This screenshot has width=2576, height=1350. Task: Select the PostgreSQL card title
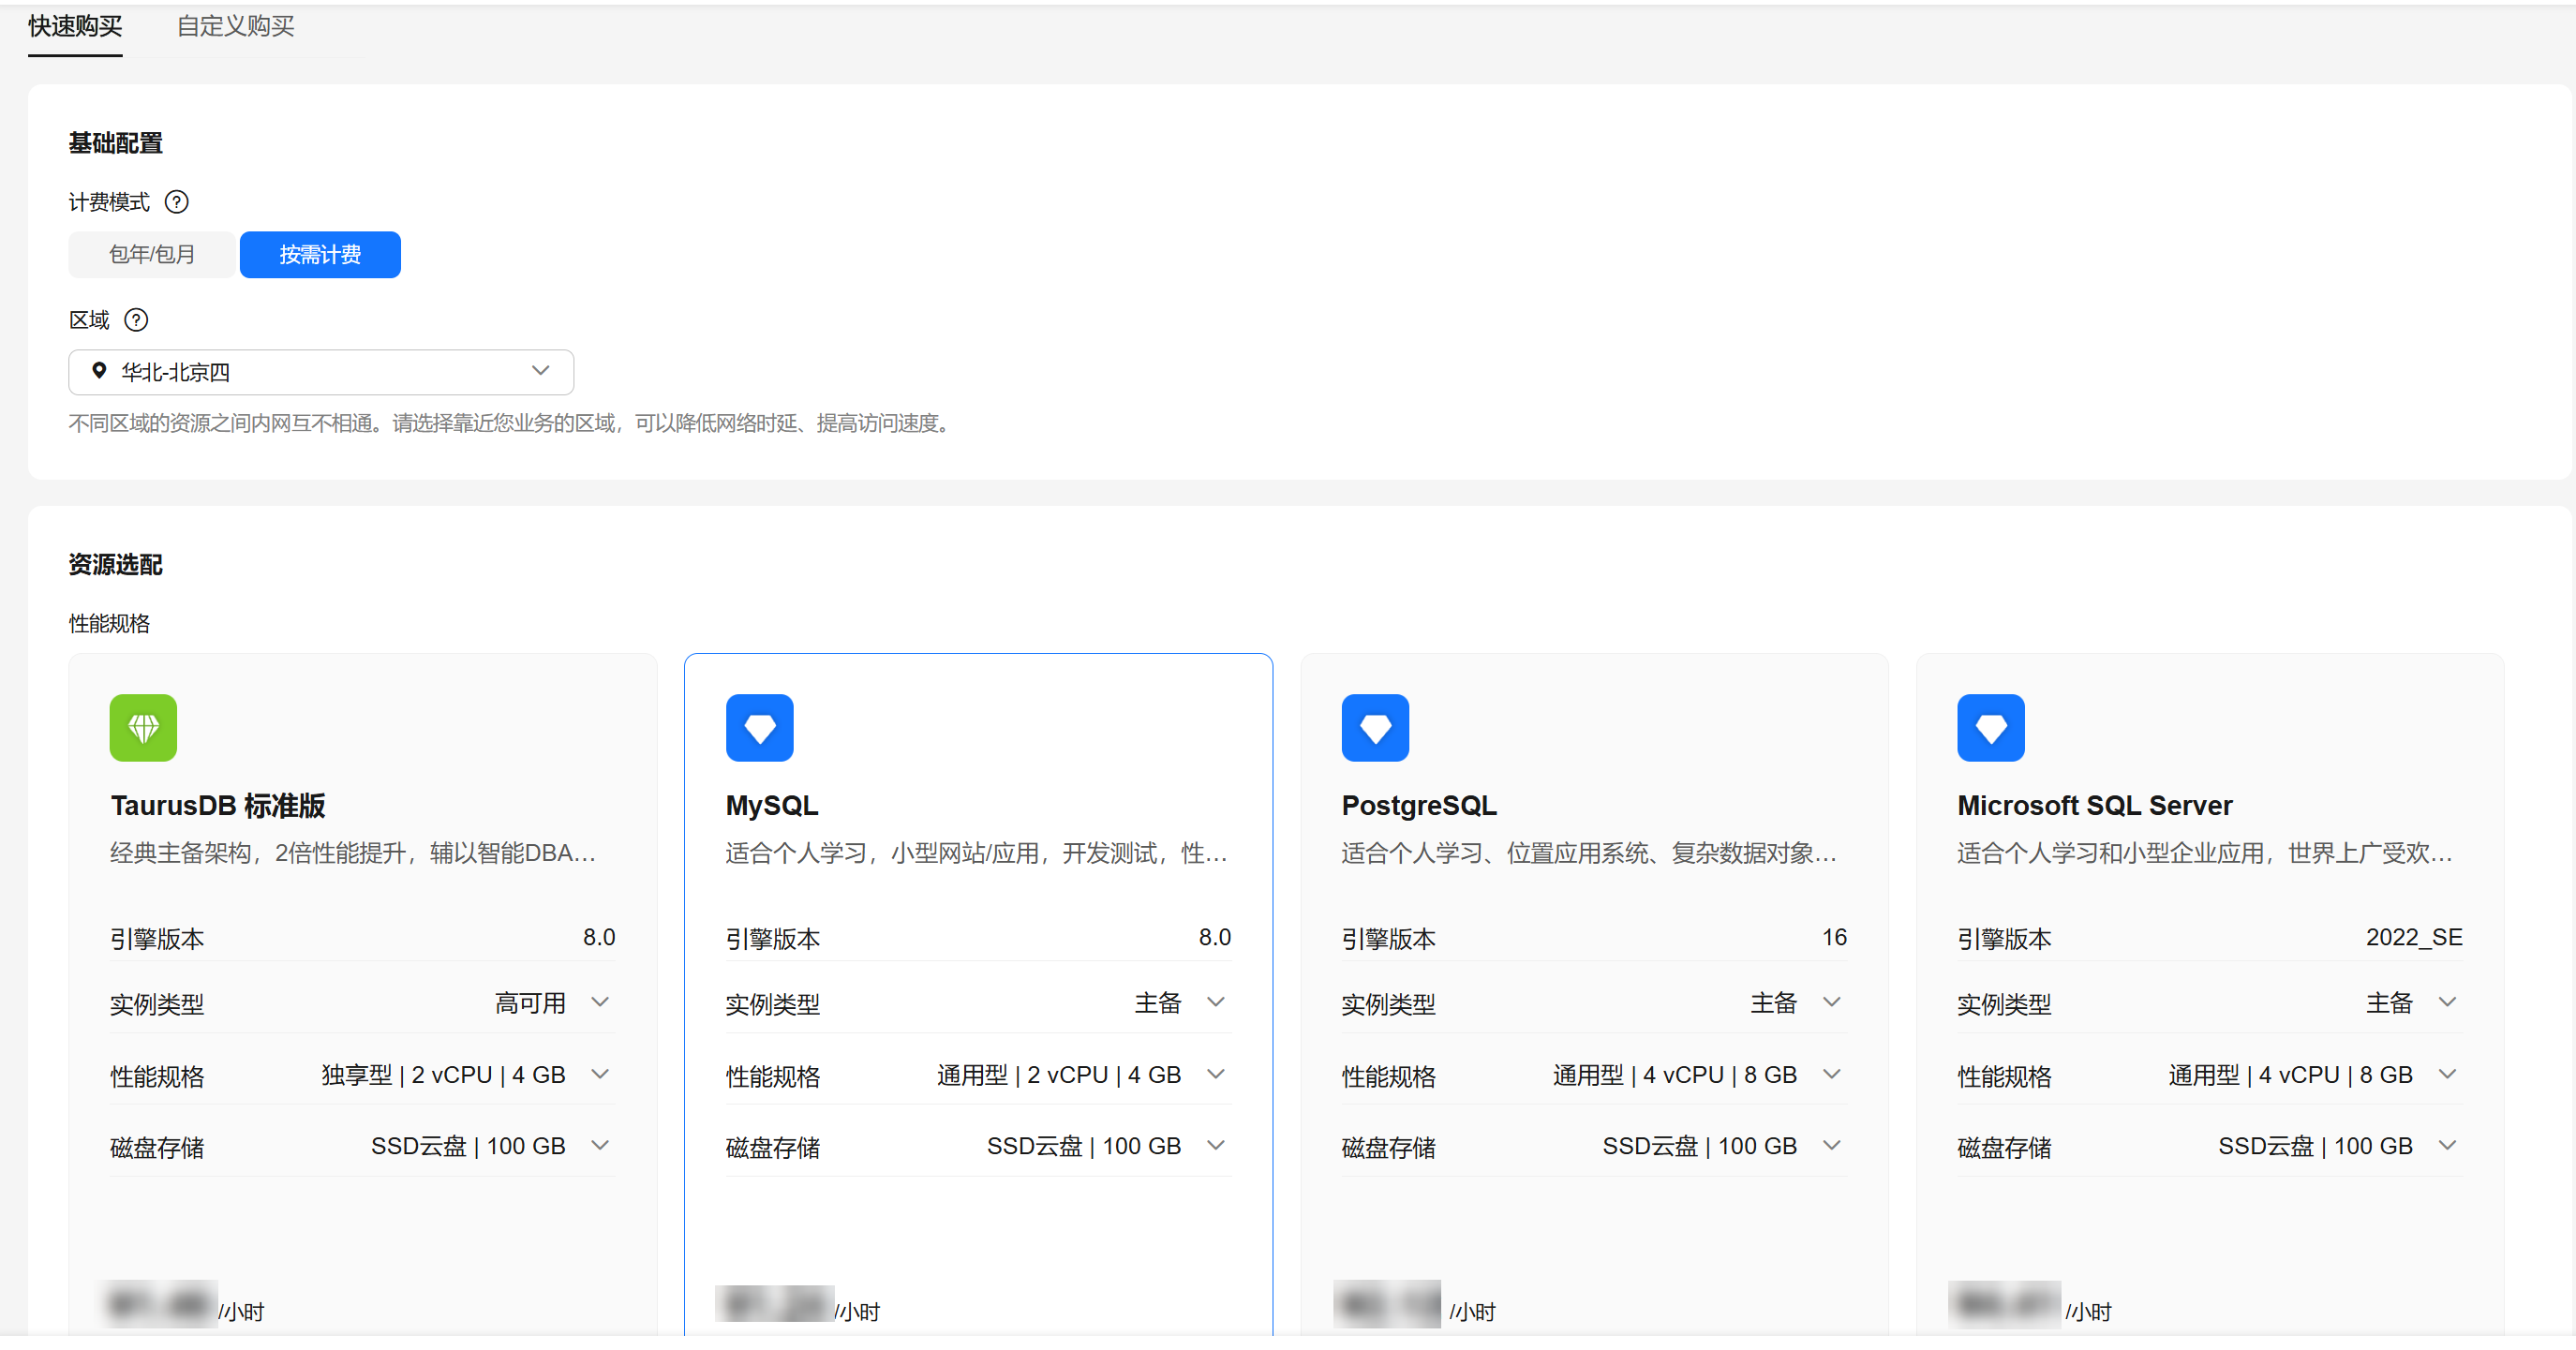click(1419, 806)
